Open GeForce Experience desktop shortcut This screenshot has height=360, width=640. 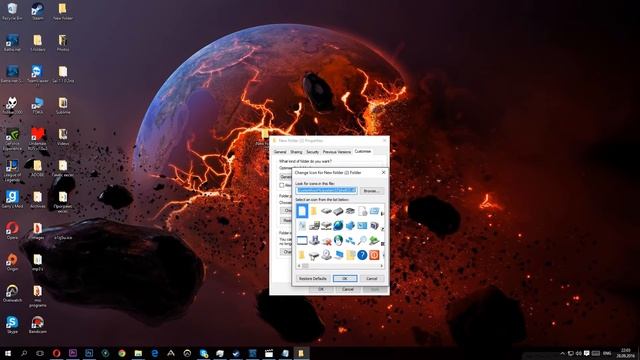[x=12, y=138]
